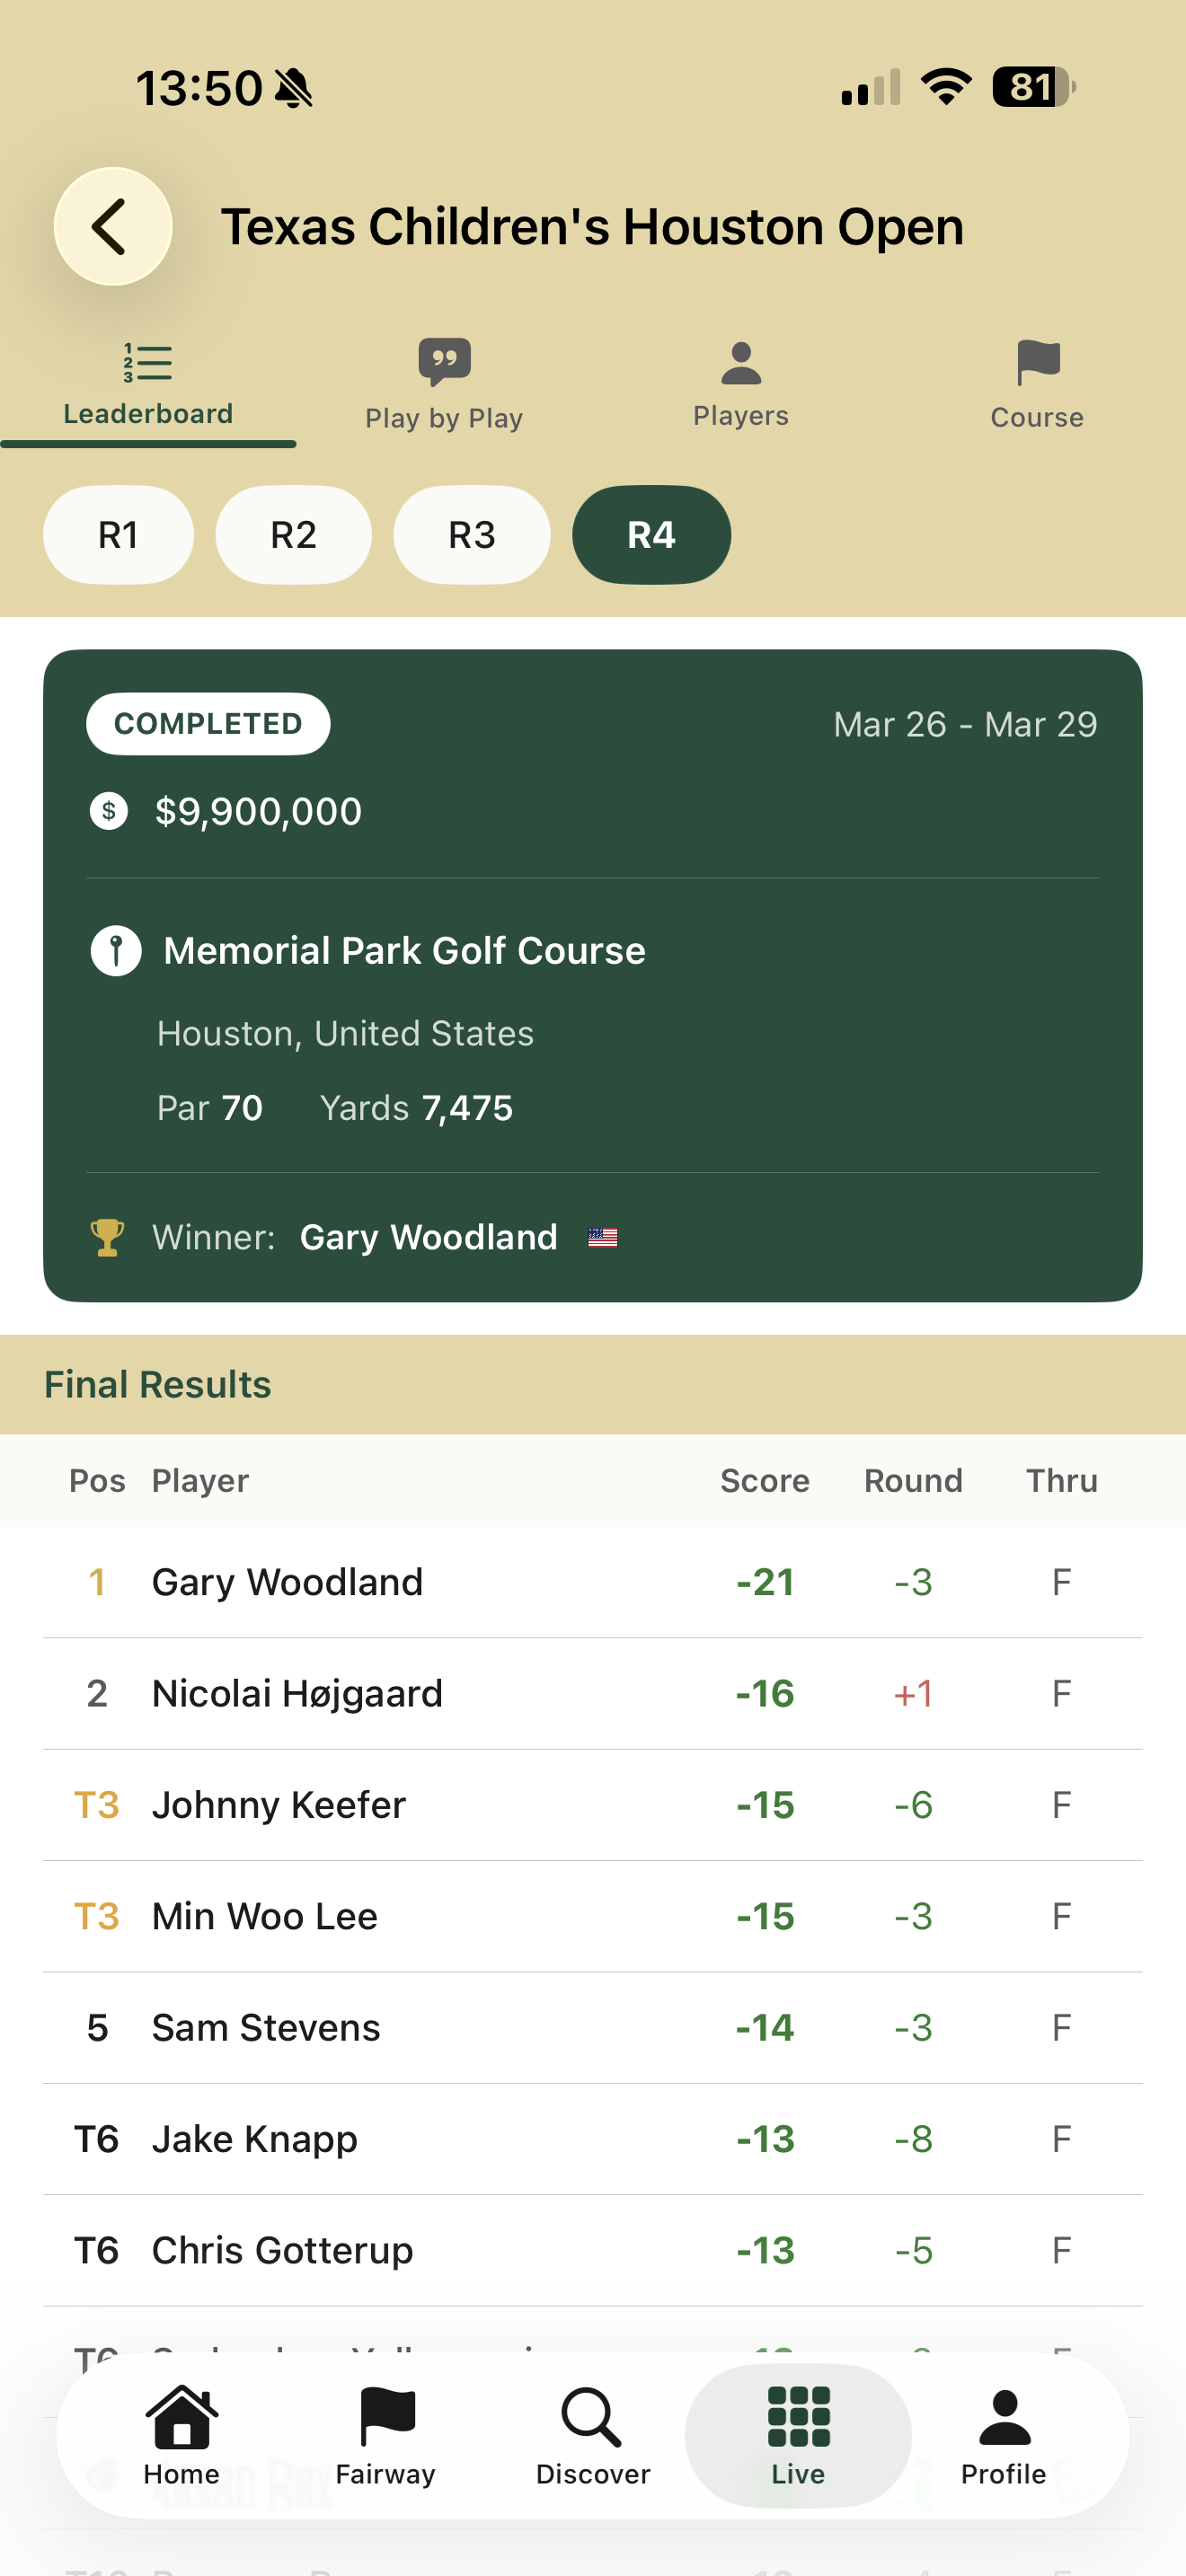
Task: Switch to the Players tab
Action: 740,384
